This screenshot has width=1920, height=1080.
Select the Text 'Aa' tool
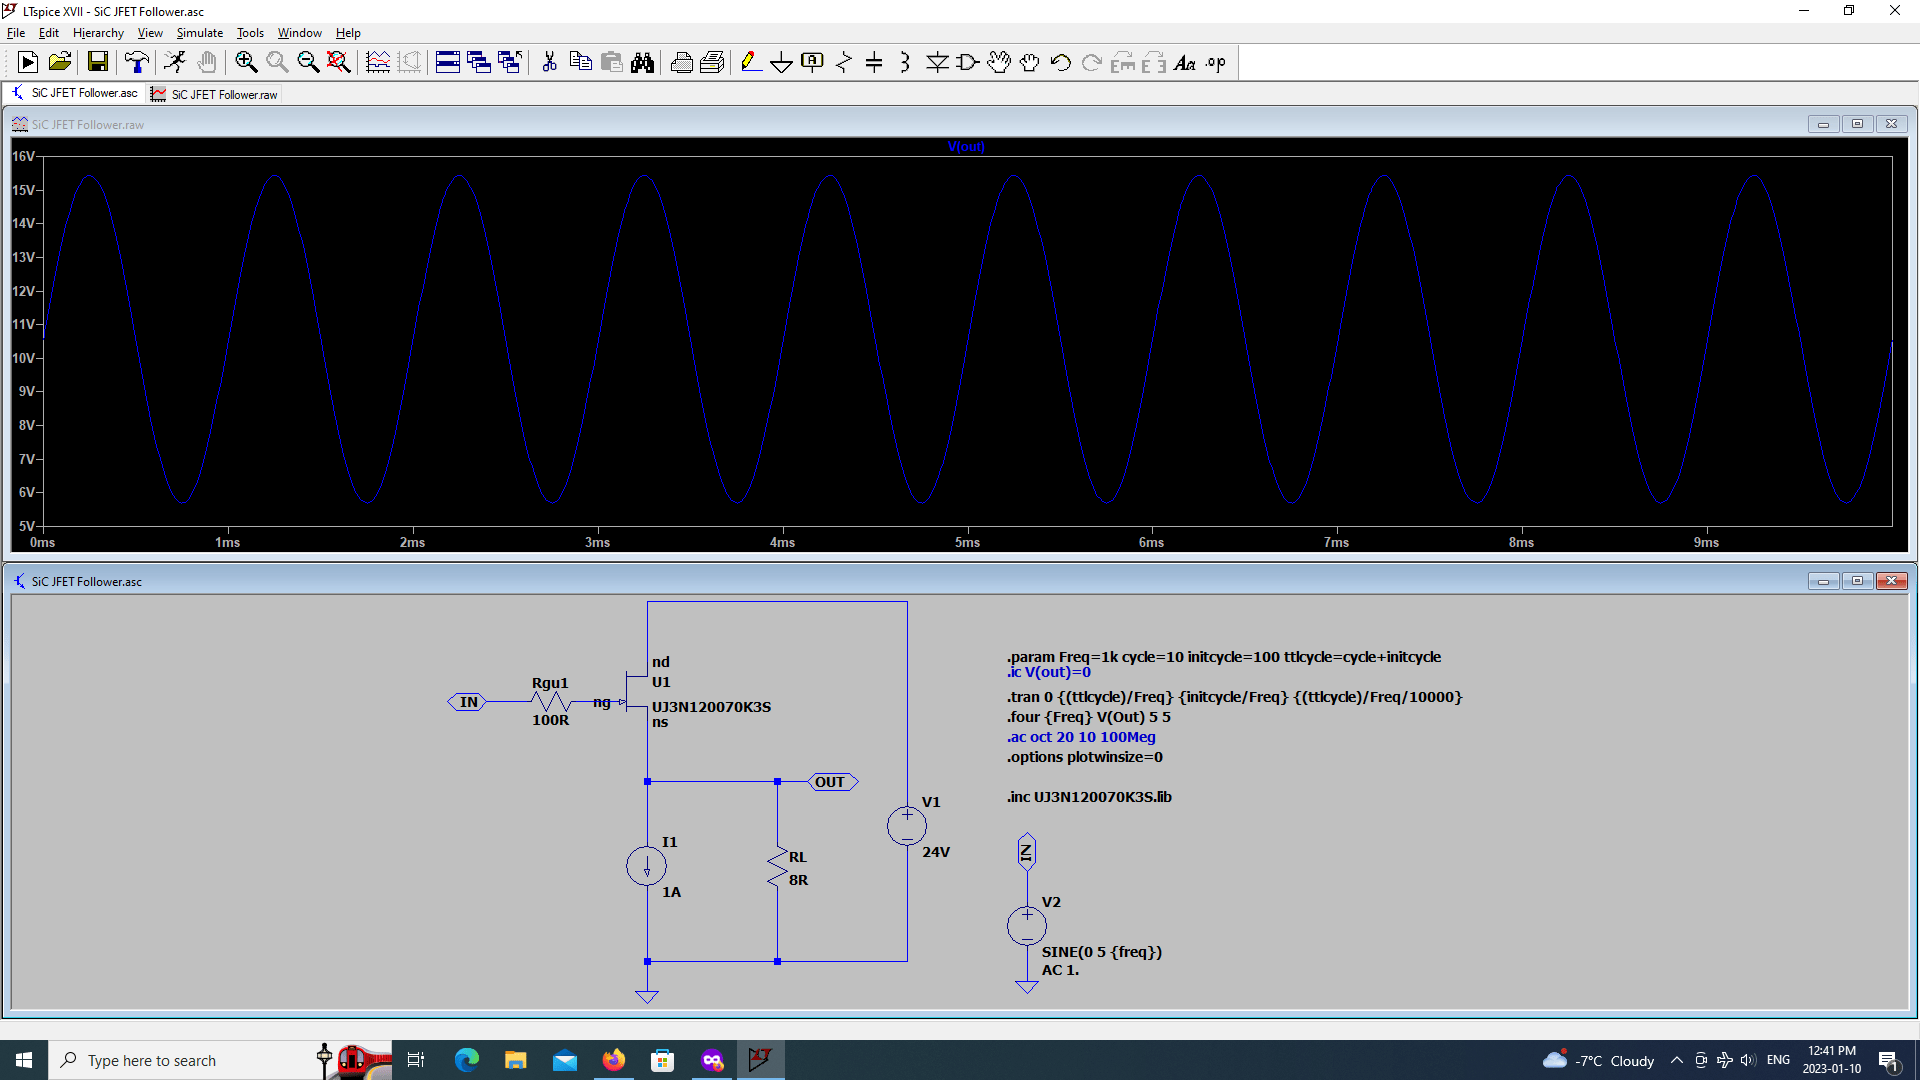(x=1185, y=63)
